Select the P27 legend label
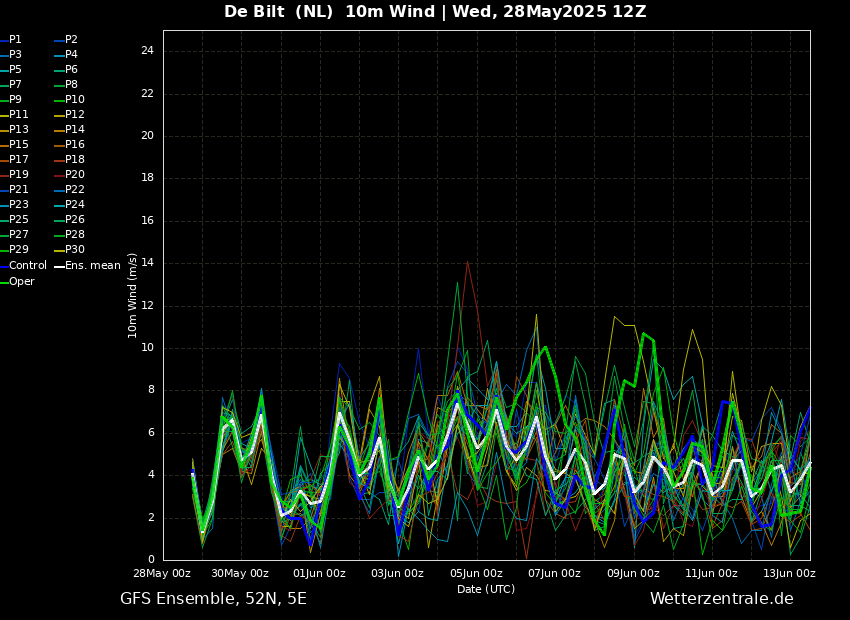850x620 pixels. pos(19,235)
